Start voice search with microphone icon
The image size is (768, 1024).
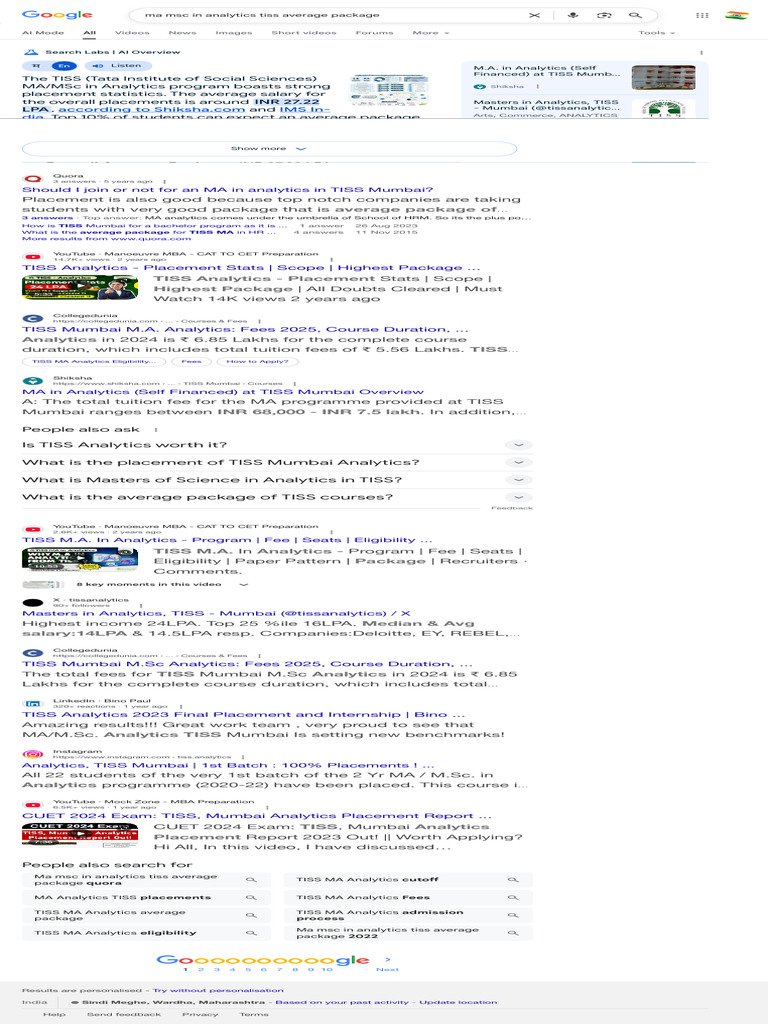(573, 15)
